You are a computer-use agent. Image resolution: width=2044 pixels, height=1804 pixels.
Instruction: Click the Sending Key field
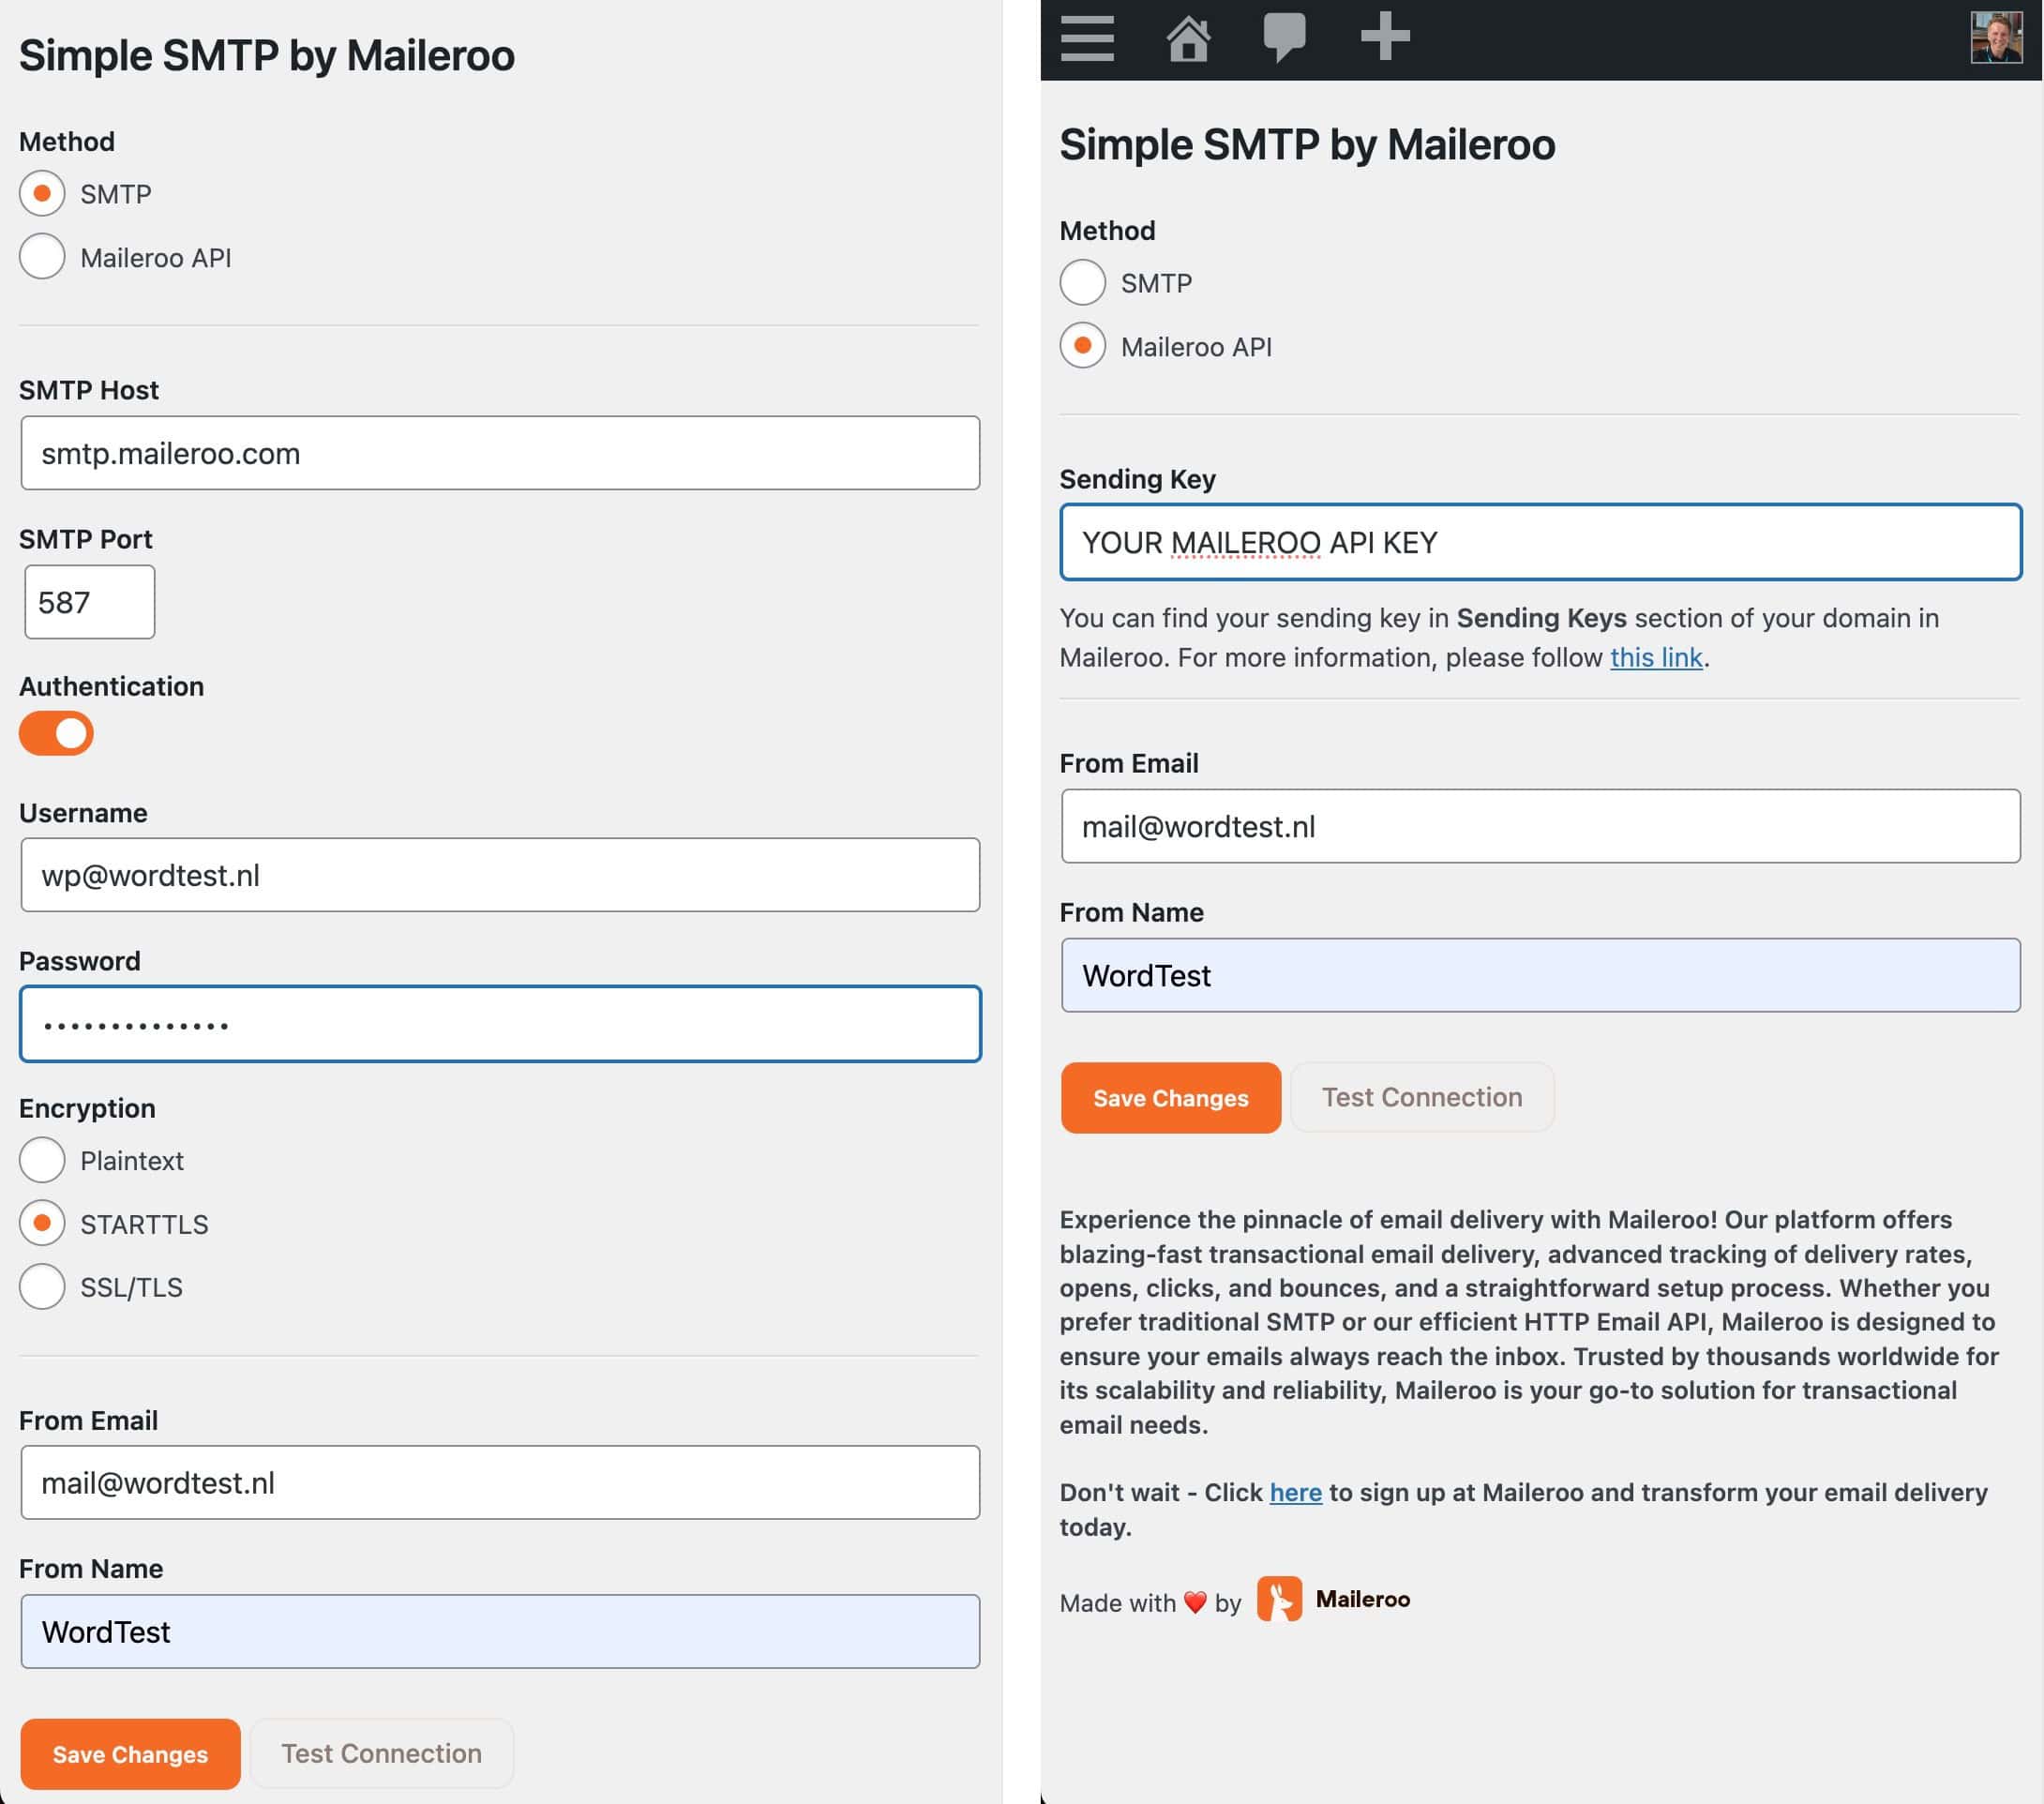pos(1541,542)
